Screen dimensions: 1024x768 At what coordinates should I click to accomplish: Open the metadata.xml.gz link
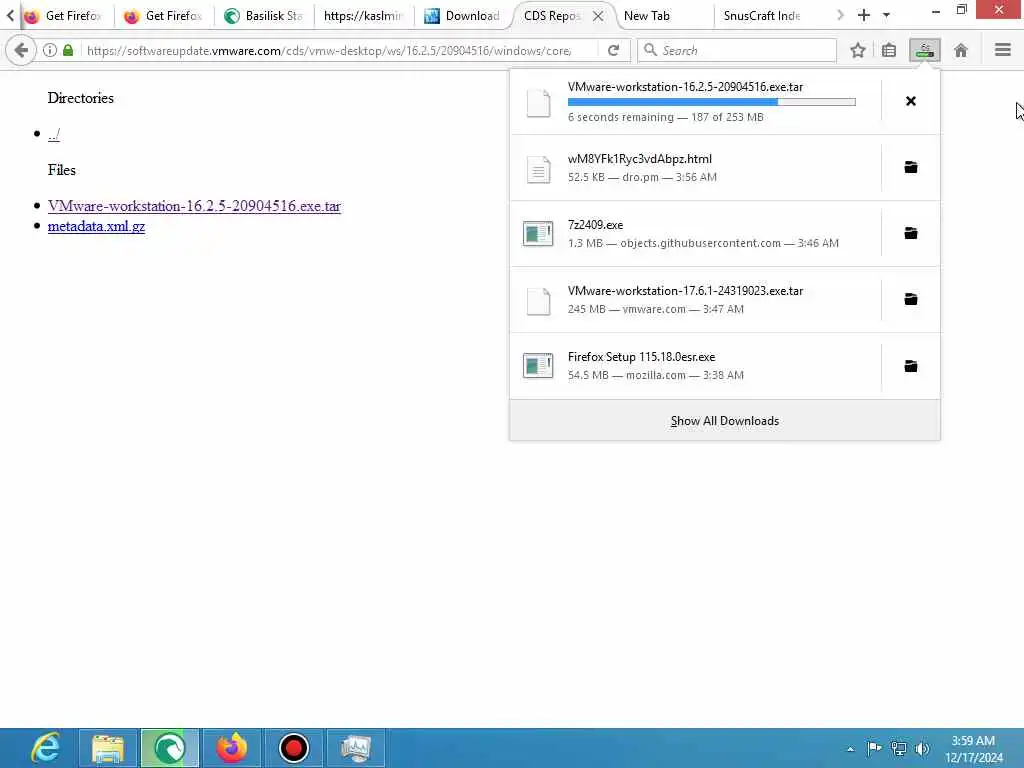tap(96, 227)
